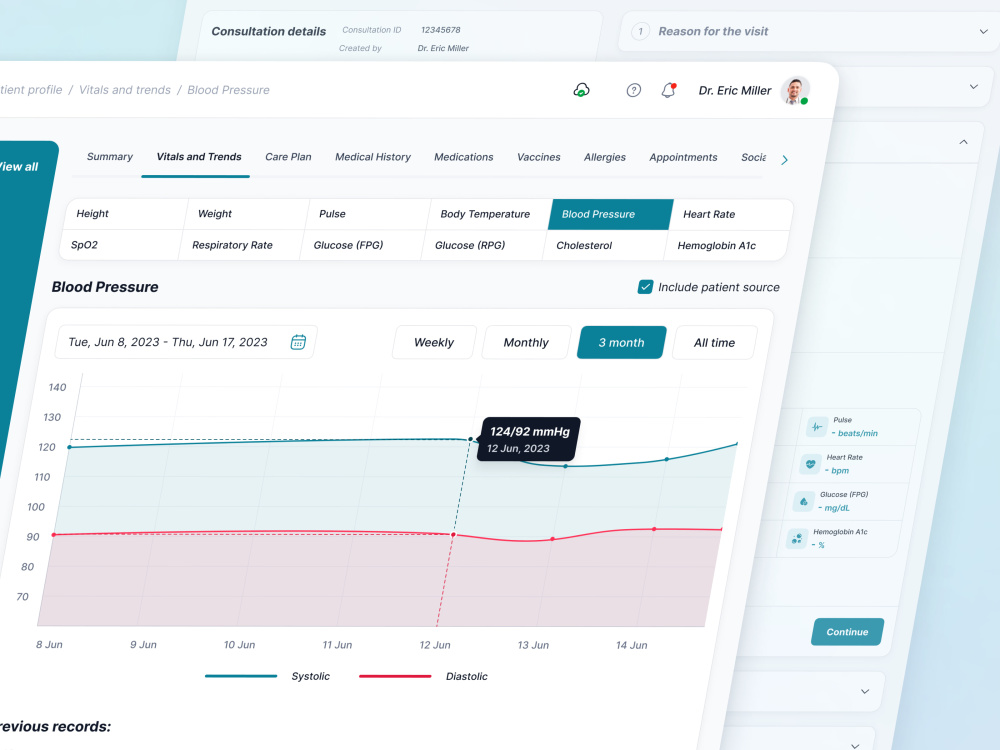Choose the Heart Rate vital
Image resolution: width=1000 pixels, height=750 pixels.
[732, 214]
